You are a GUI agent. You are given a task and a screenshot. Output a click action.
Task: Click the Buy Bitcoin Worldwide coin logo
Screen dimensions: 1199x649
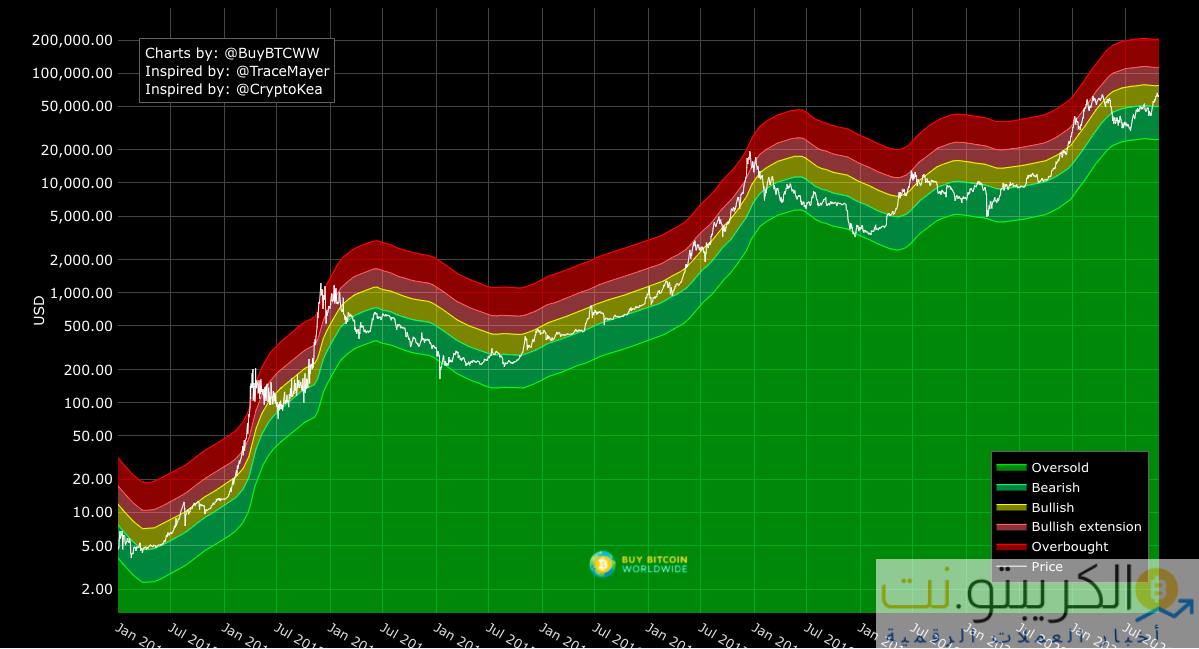coord(602,565)
